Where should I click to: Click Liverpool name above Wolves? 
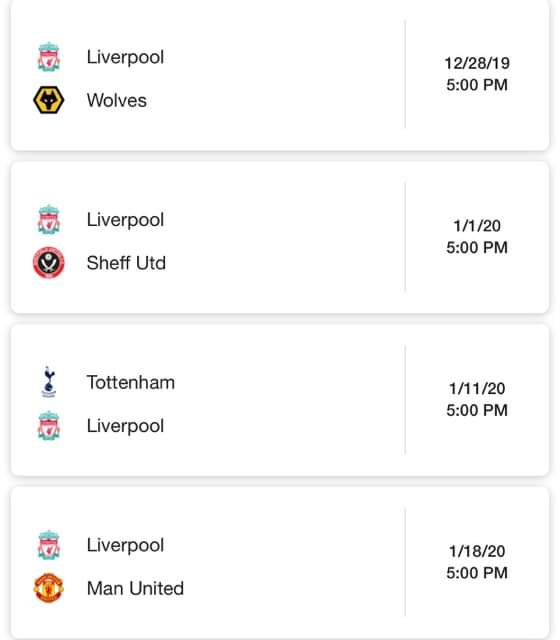(x=125, y=57)
